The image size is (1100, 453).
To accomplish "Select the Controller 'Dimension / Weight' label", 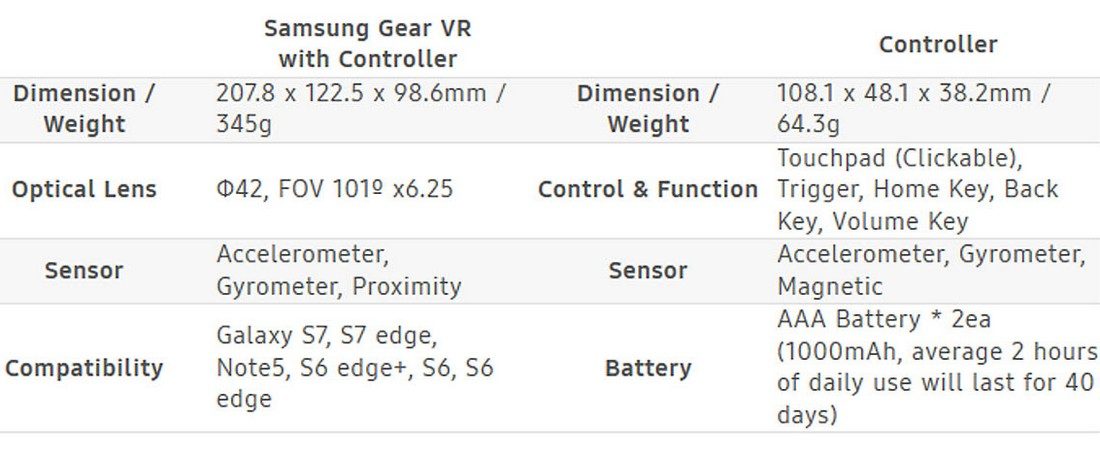I will [x=647, y=109].
